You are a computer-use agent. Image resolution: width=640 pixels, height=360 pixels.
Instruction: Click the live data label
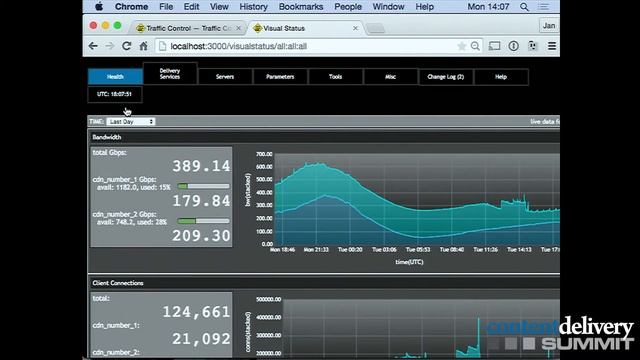[x=545, y=122]
